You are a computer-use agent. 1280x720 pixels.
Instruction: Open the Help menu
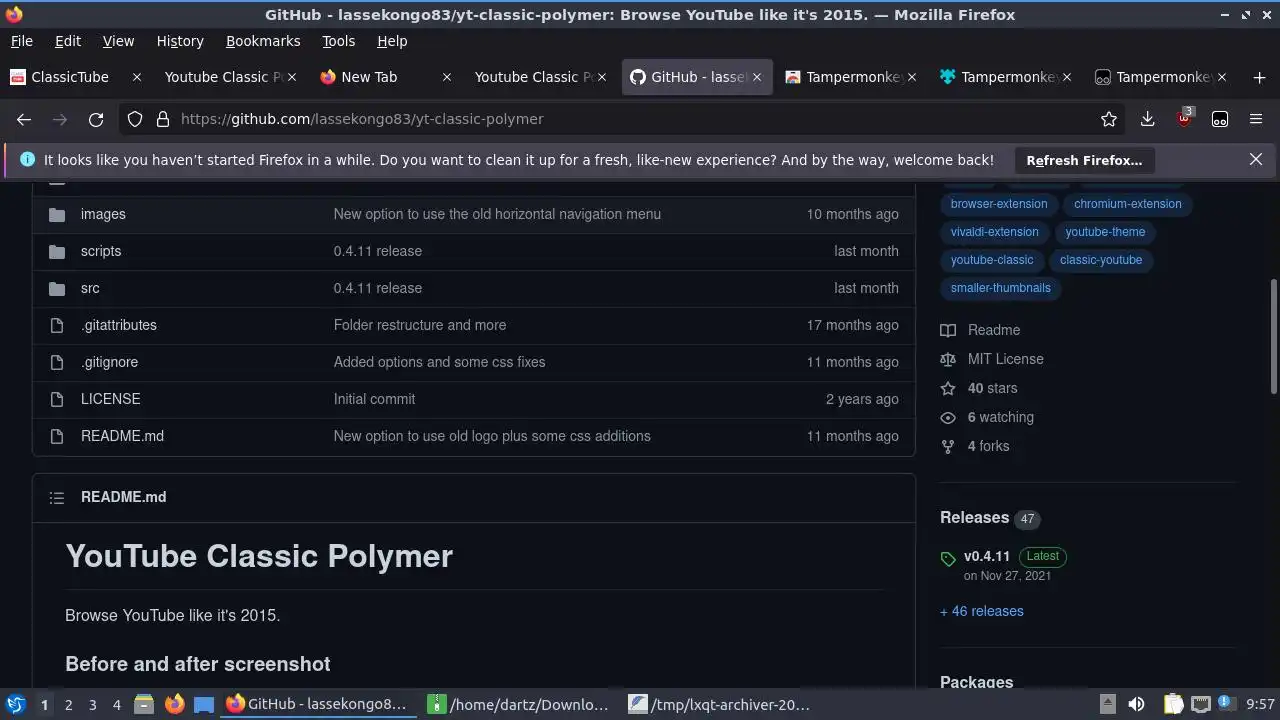(392, 41)
